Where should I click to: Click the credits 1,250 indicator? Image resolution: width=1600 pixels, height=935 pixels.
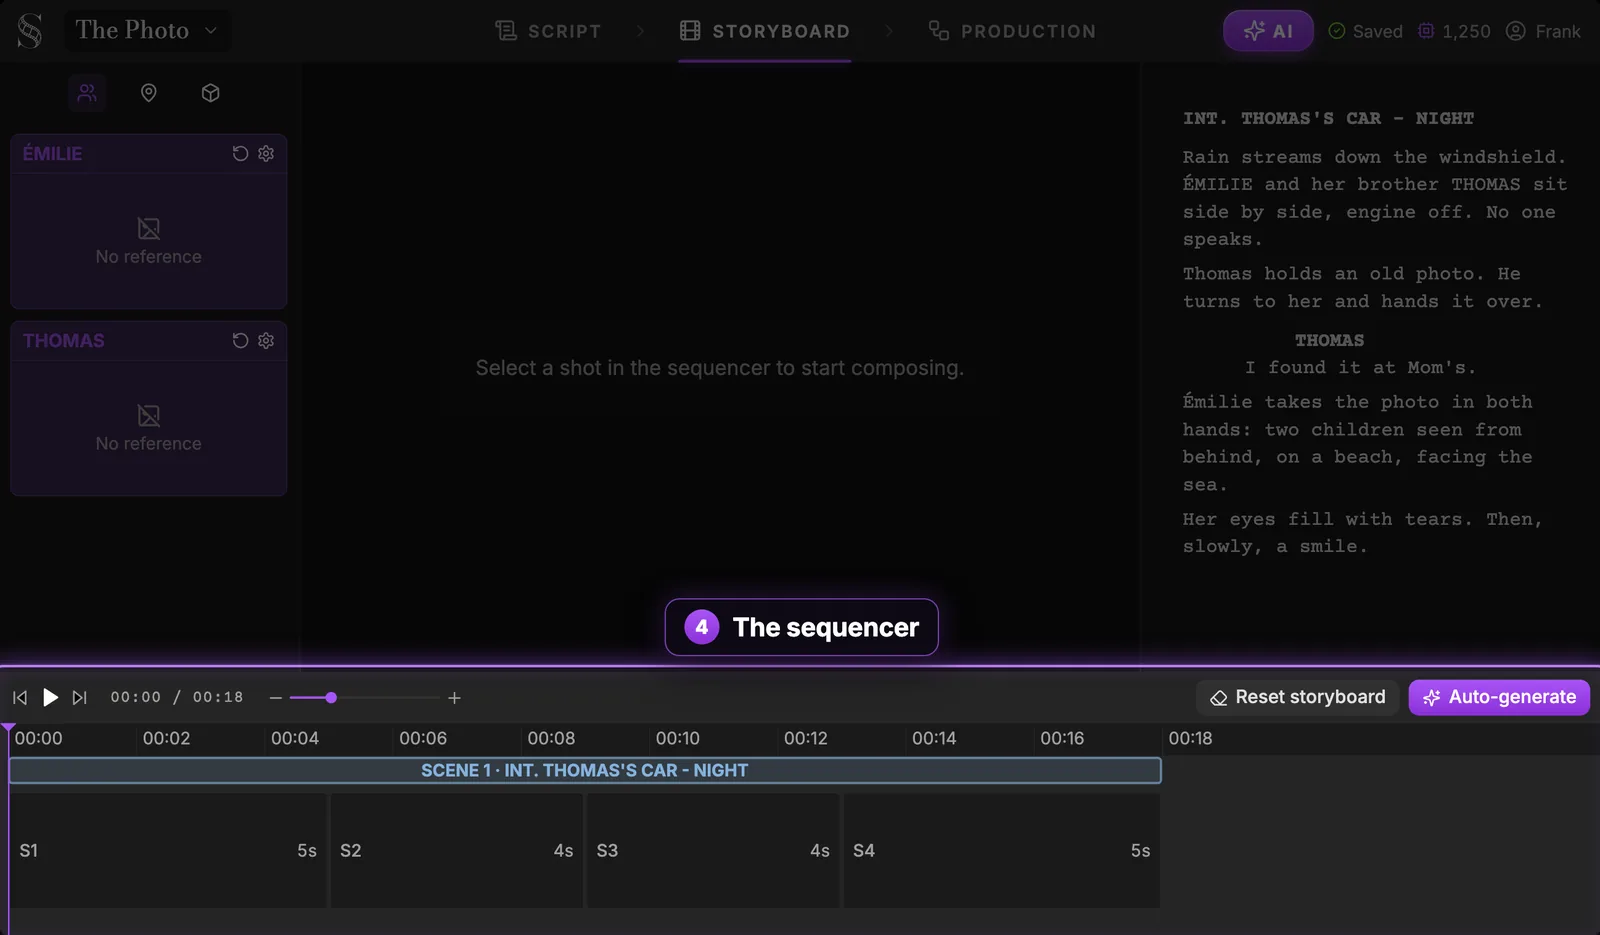pyautogui.click(x=1454, y=31)
